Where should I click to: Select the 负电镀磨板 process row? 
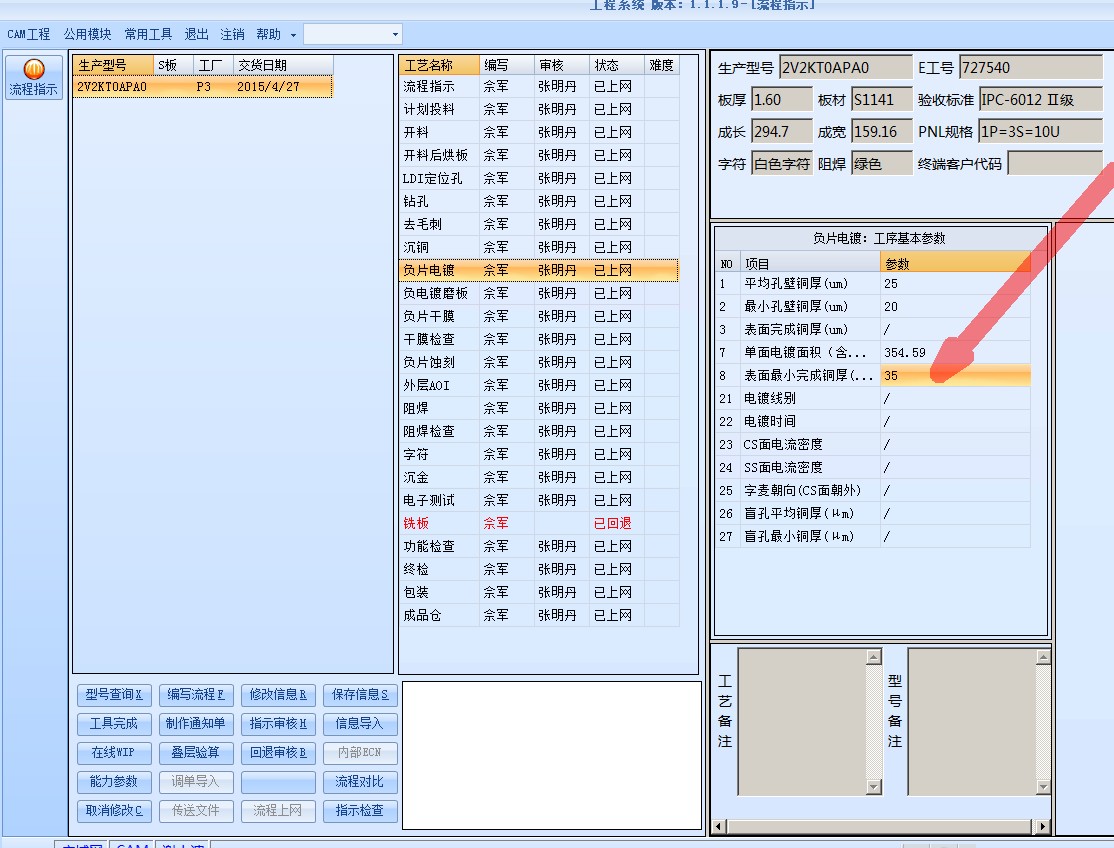tap(539, 293)
